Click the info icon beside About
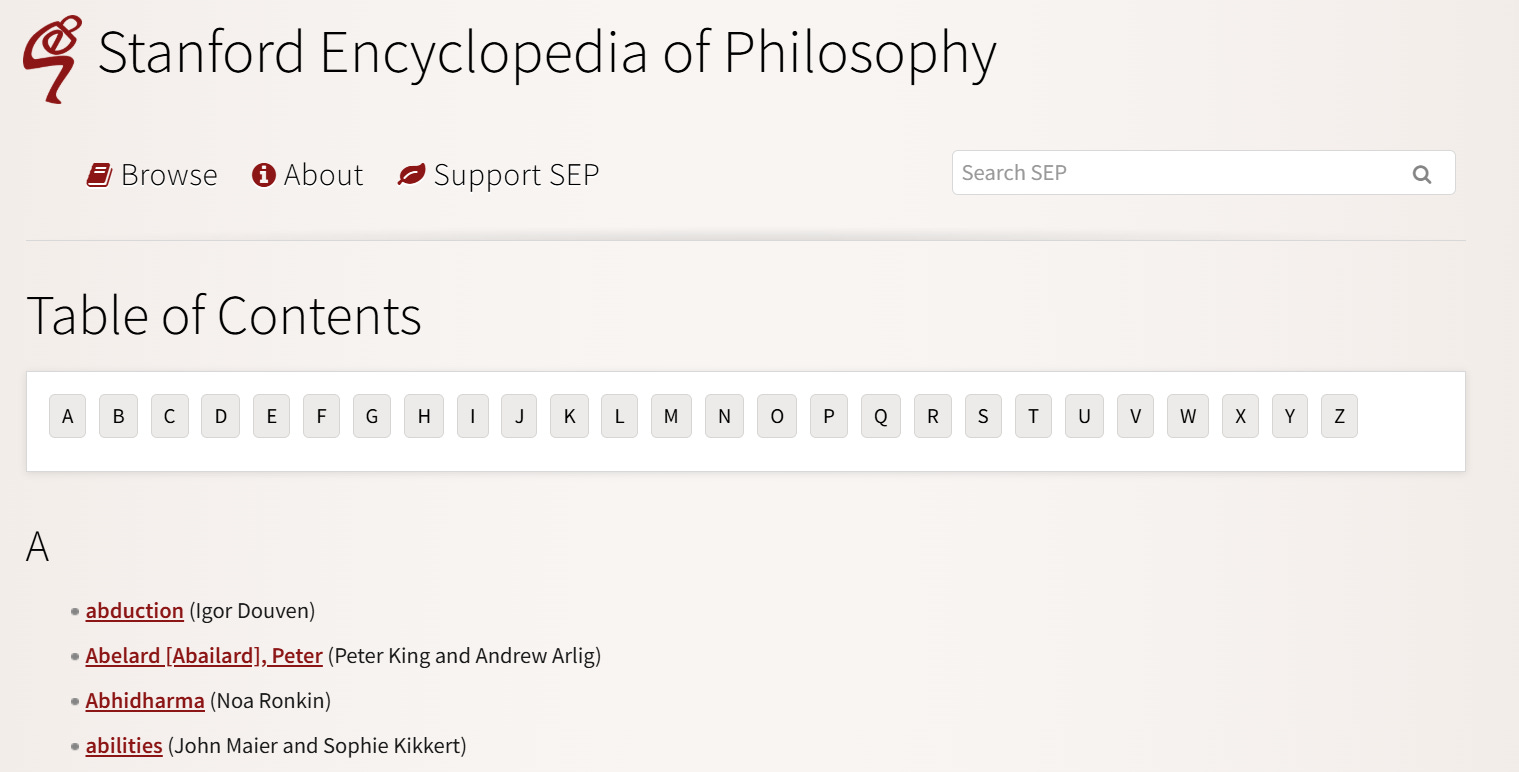 tap(264, 175)
